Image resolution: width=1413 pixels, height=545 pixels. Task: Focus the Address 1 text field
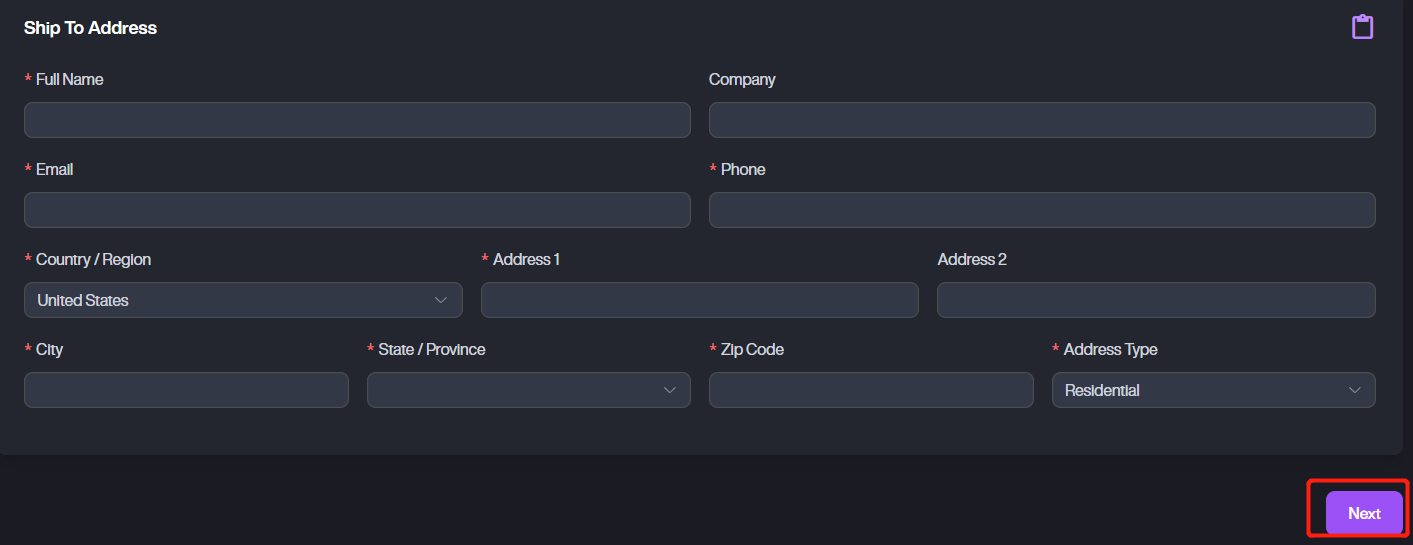coord(699,300)
